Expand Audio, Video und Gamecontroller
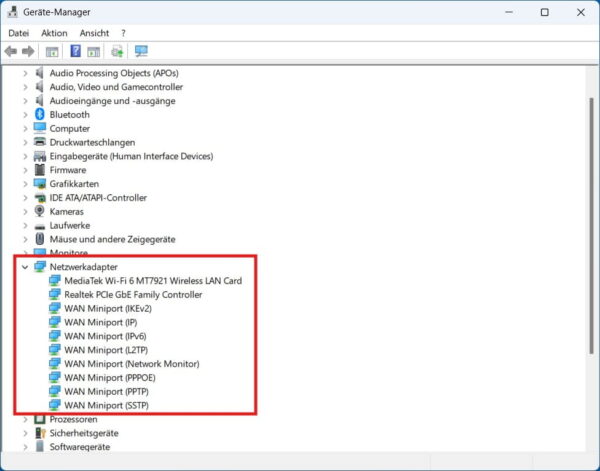600x471 pixels. tap(25, 87)
